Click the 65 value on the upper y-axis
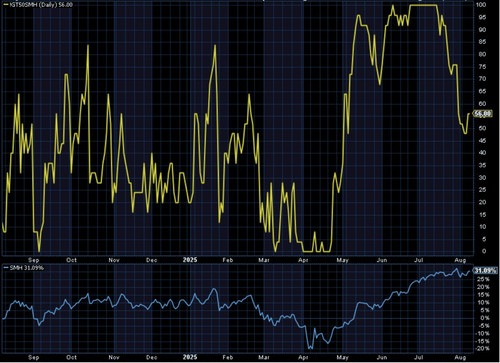Screen dimensions: 500x363 pos(482,91)
